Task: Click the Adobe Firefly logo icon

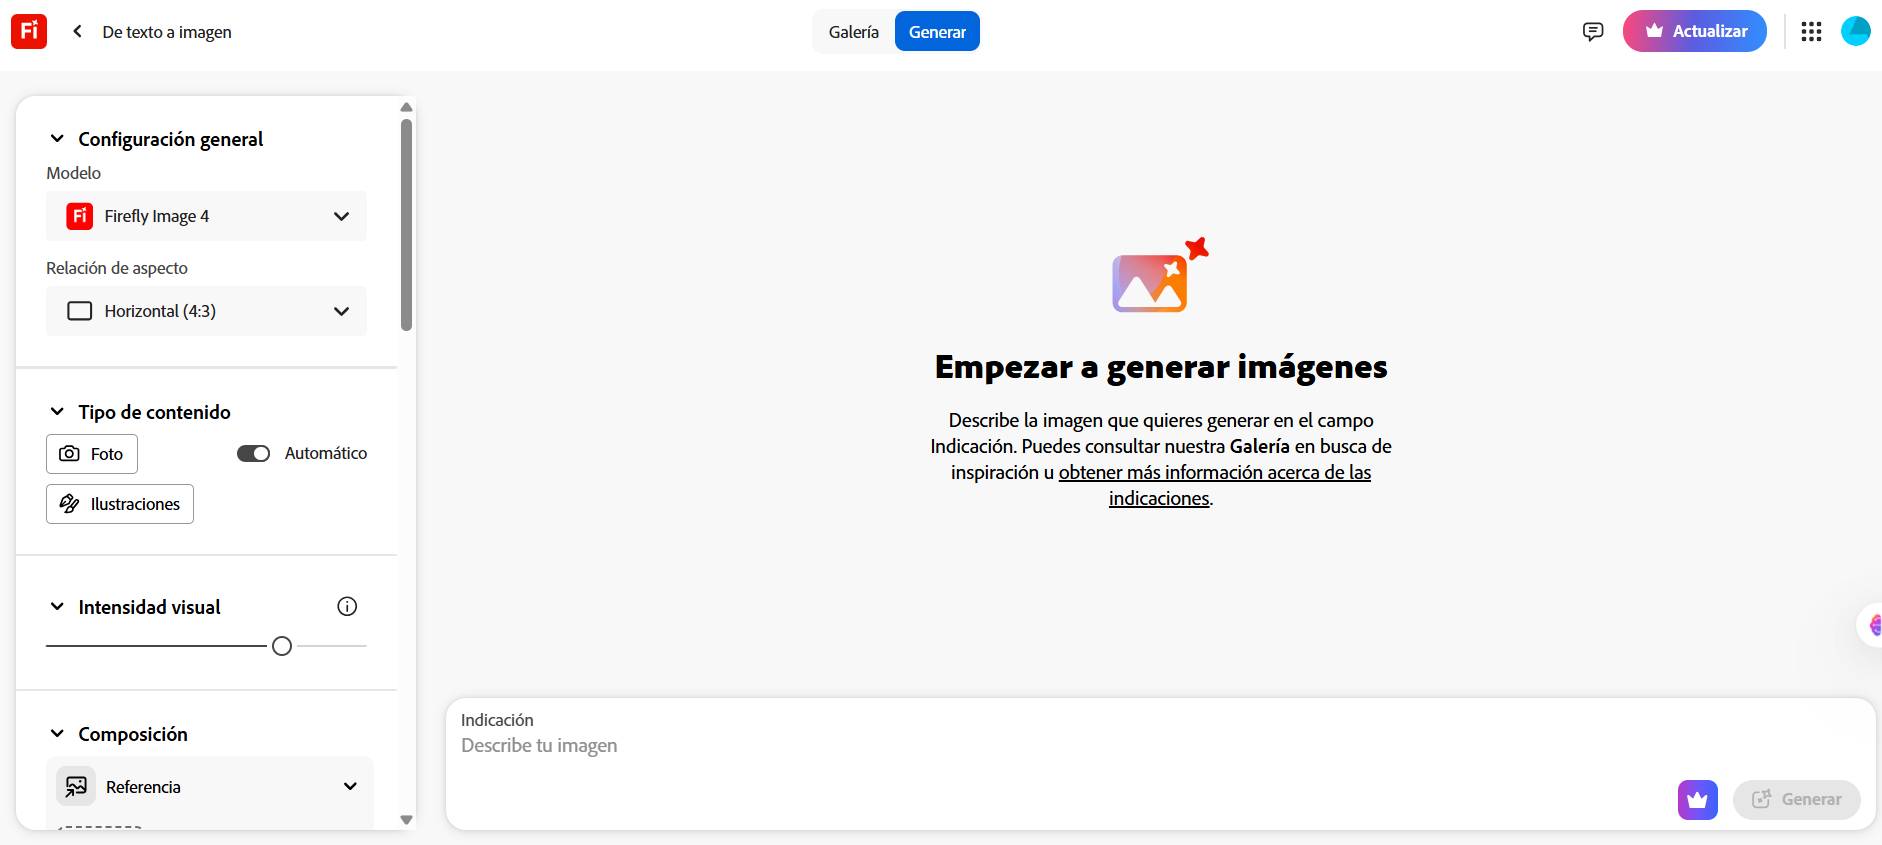Action: click(29, 31)
